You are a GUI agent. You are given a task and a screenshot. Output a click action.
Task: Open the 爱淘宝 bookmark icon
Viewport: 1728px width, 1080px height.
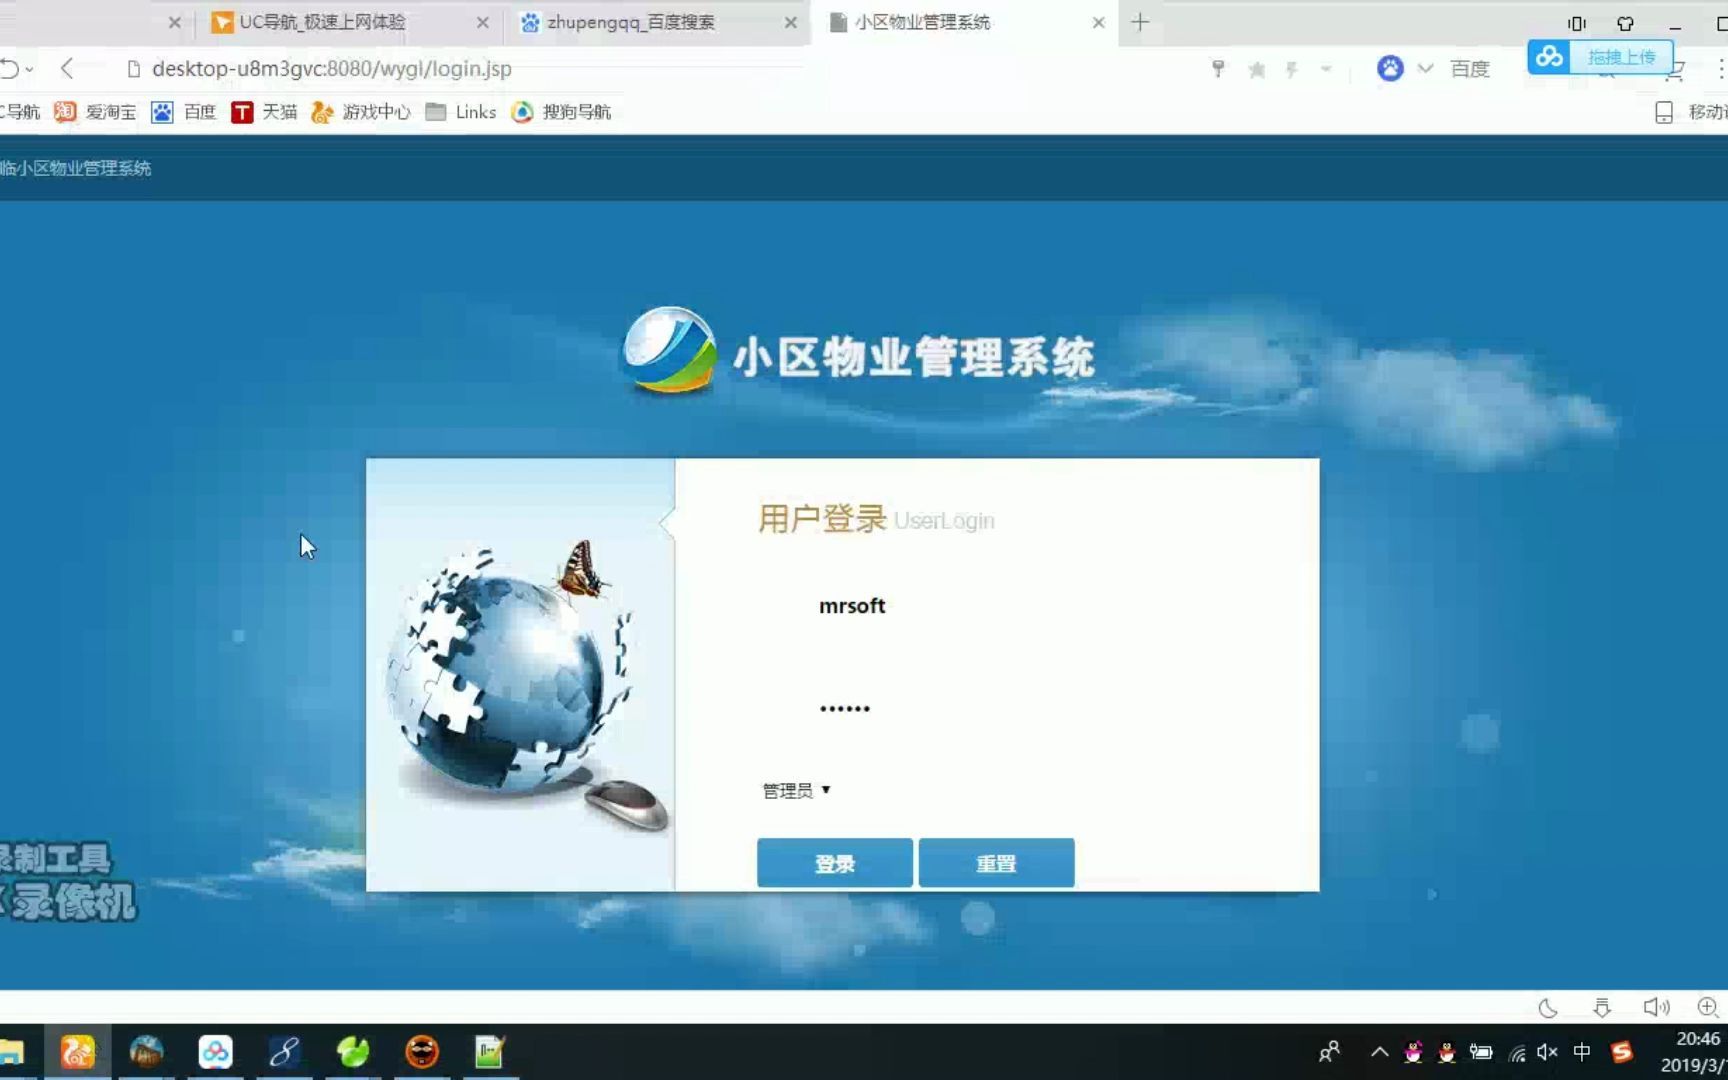(x=64, y=112)
